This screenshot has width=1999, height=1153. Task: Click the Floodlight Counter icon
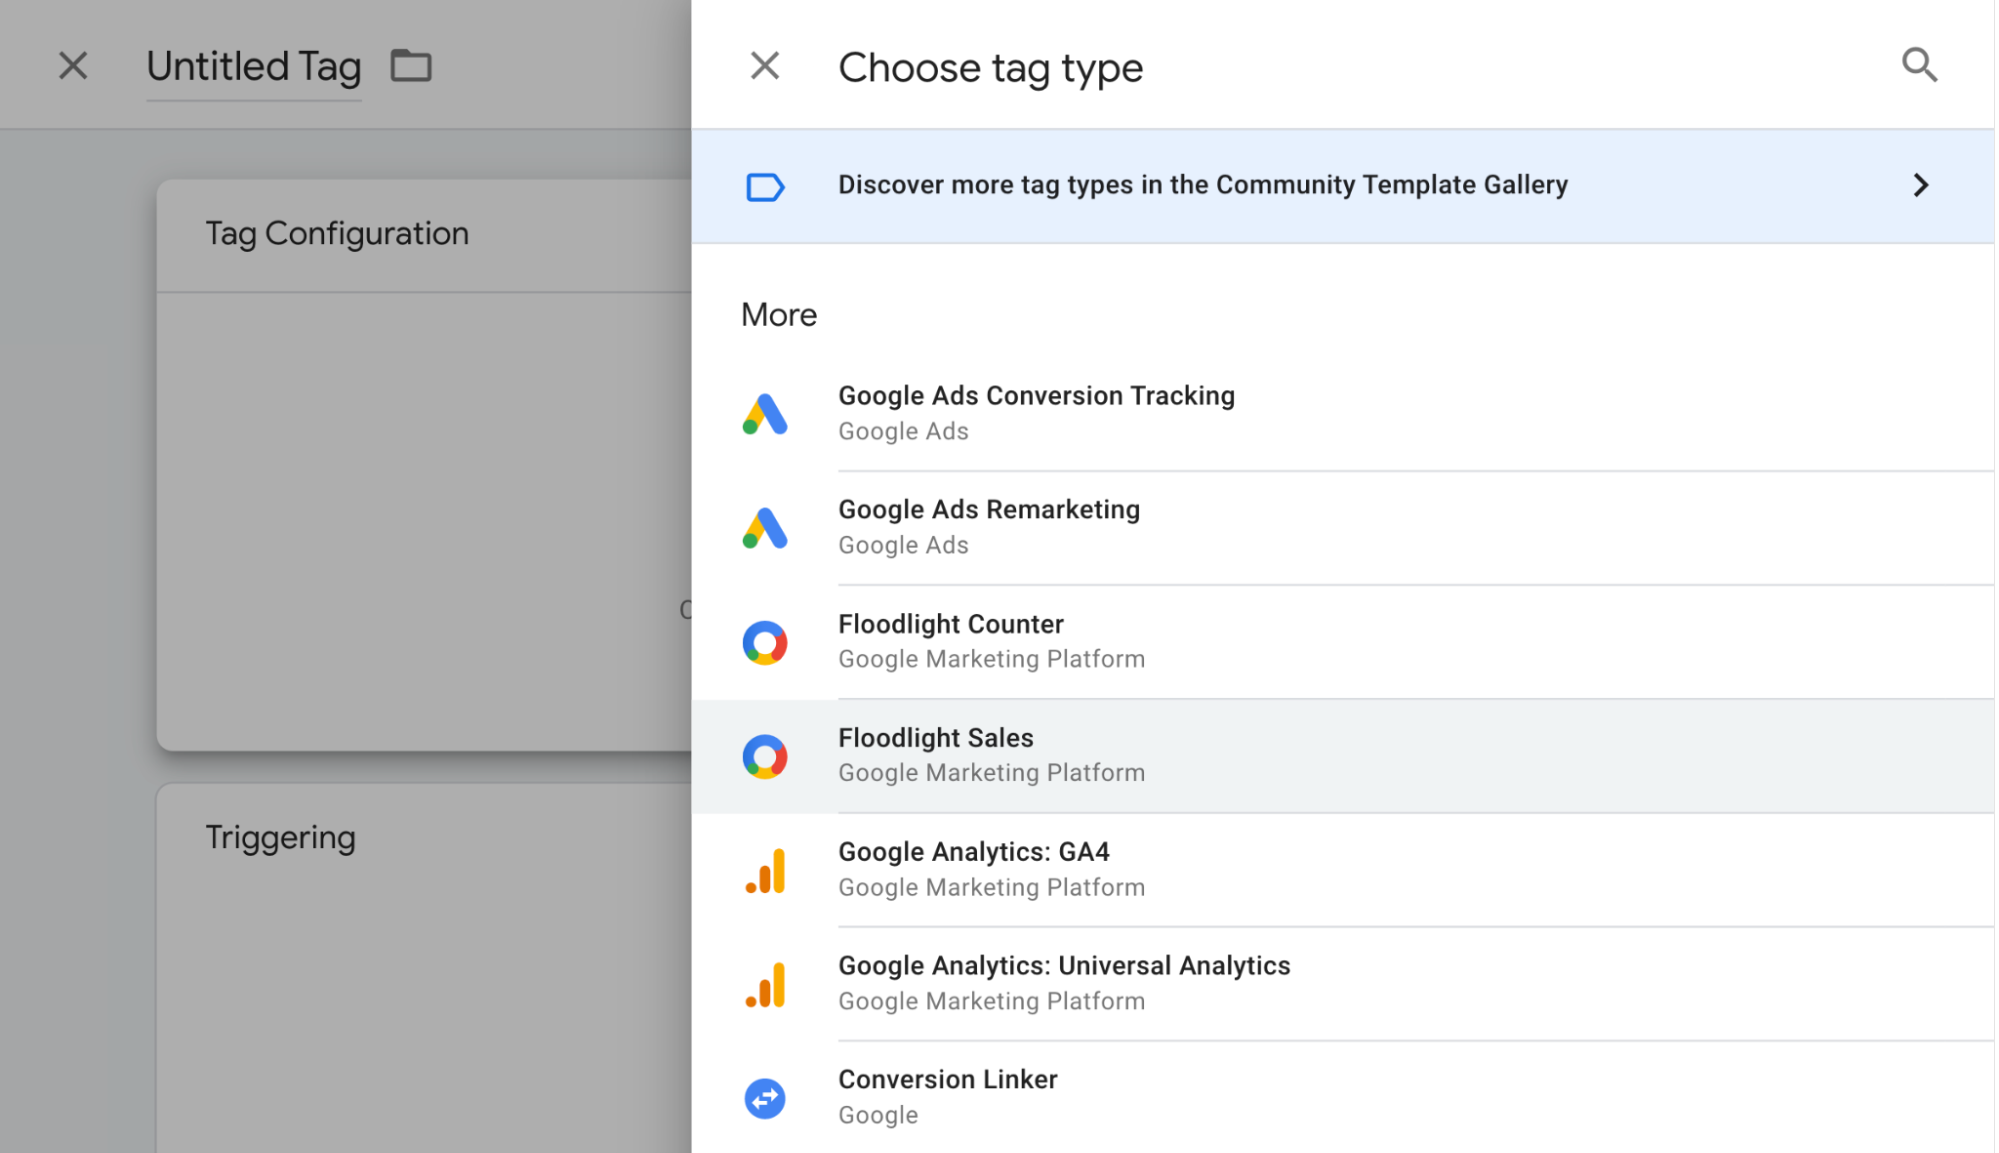[x=765, y=643]
